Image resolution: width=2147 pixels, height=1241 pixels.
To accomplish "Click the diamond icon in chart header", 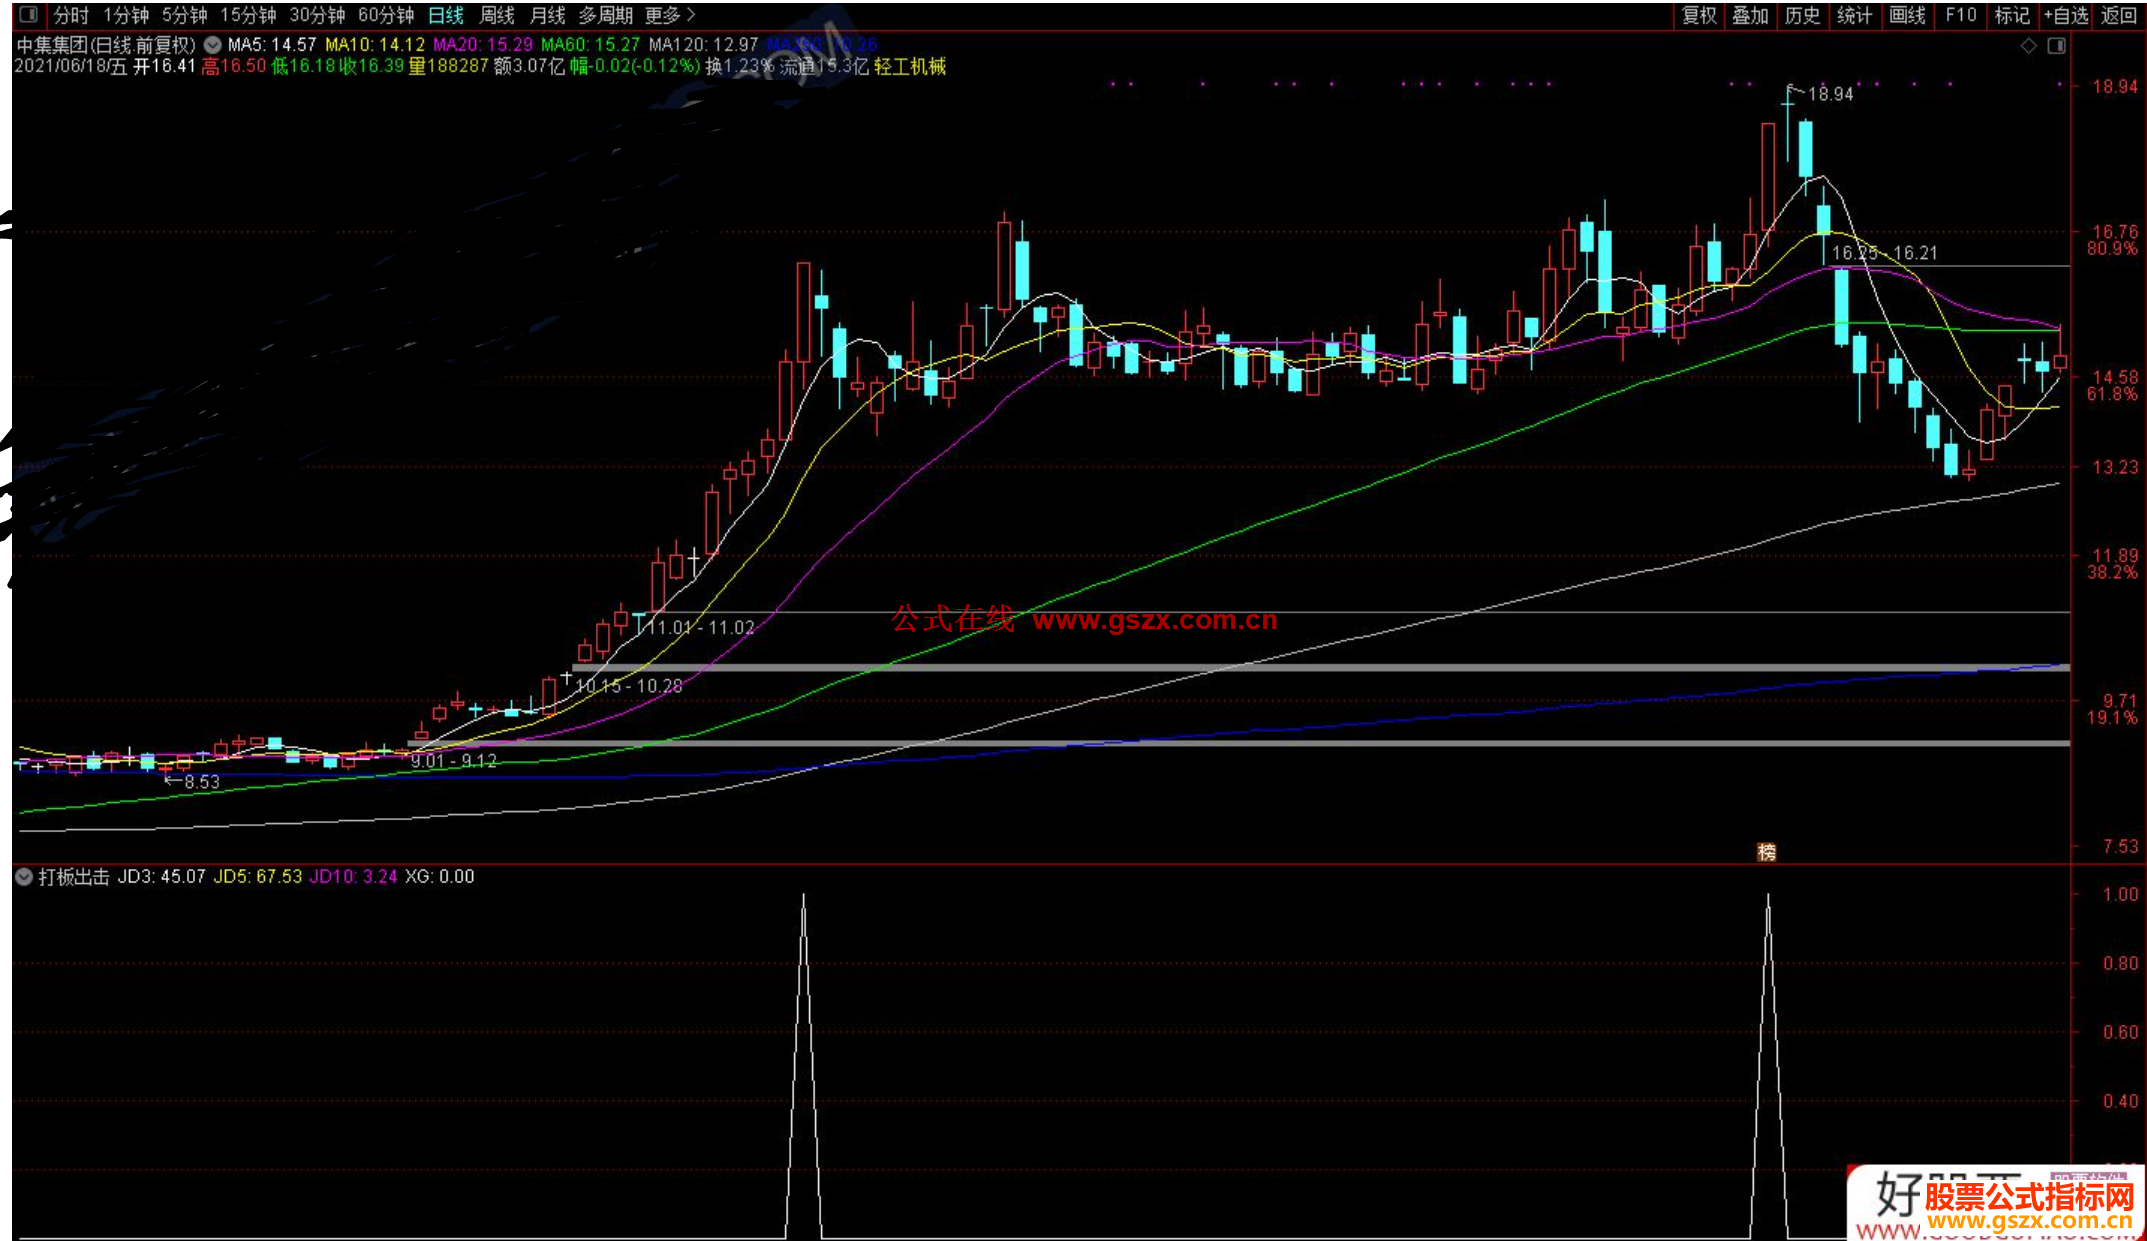I will point(2028,46).
